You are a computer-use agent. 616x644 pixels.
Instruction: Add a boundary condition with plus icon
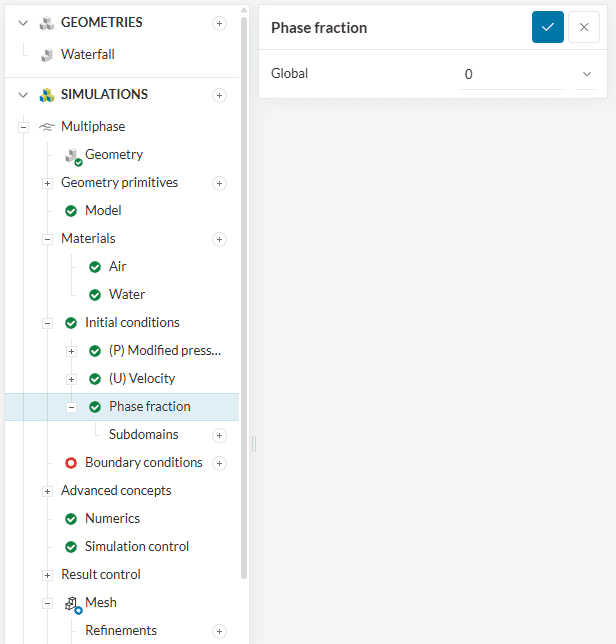click(x=220, y=463)
